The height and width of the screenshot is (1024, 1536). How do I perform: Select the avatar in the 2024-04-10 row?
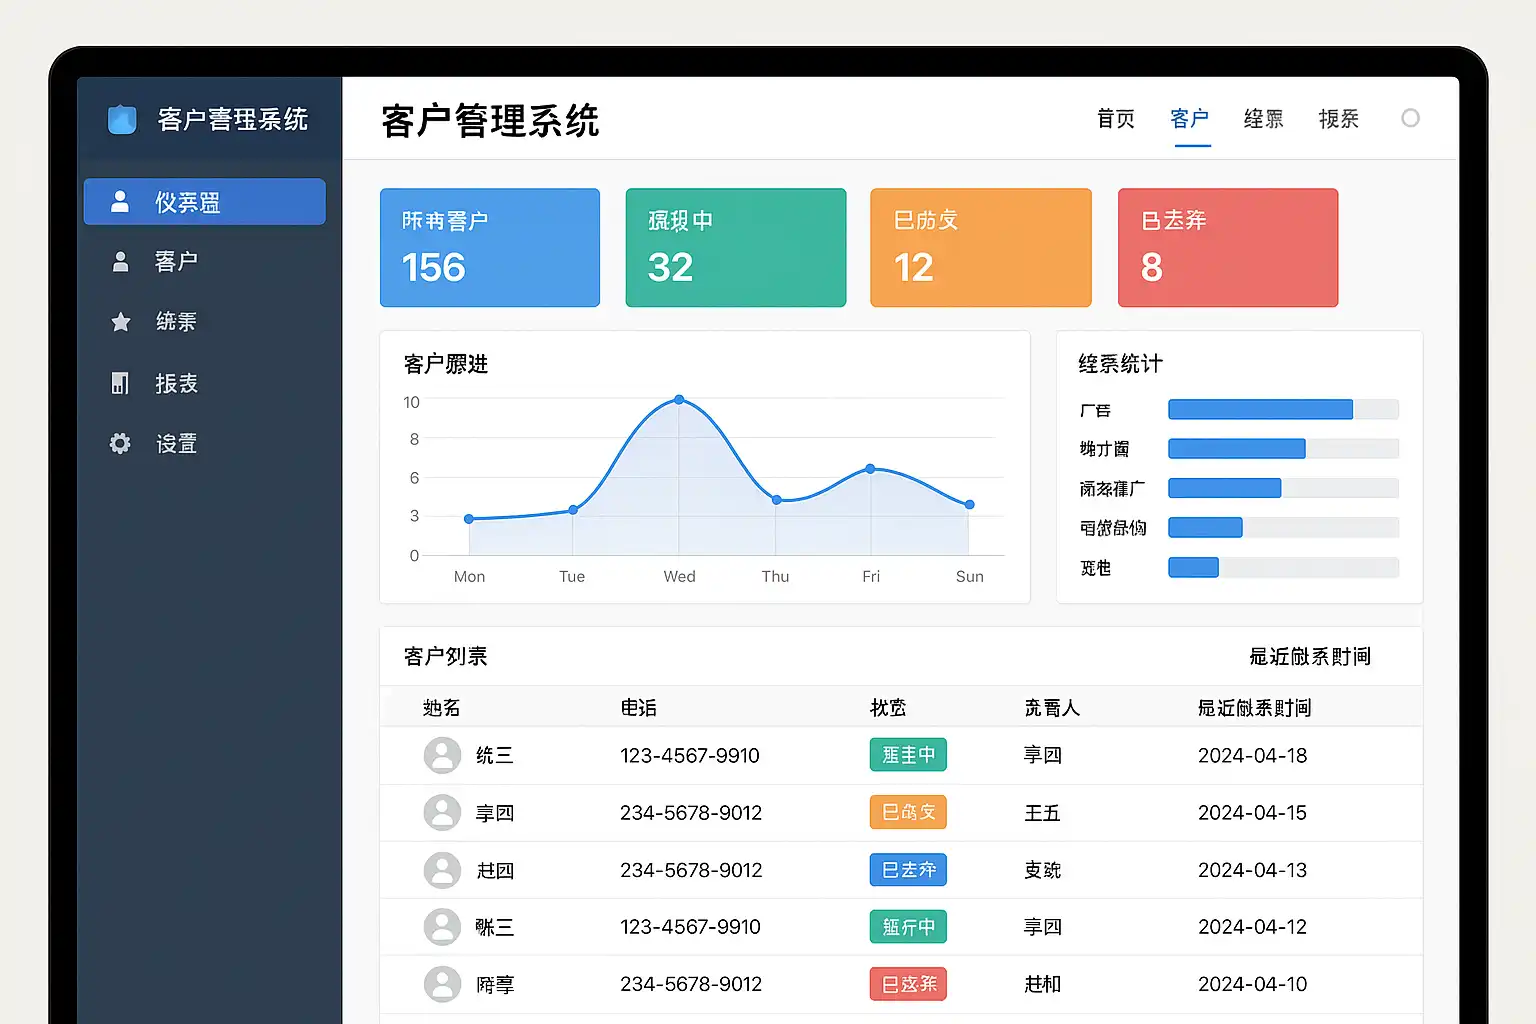[x=442, y=984]
